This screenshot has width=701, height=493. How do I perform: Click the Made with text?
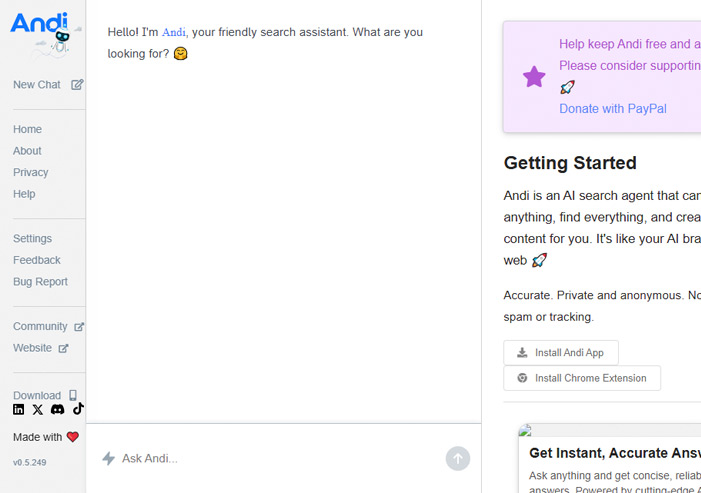pos(38,437)
